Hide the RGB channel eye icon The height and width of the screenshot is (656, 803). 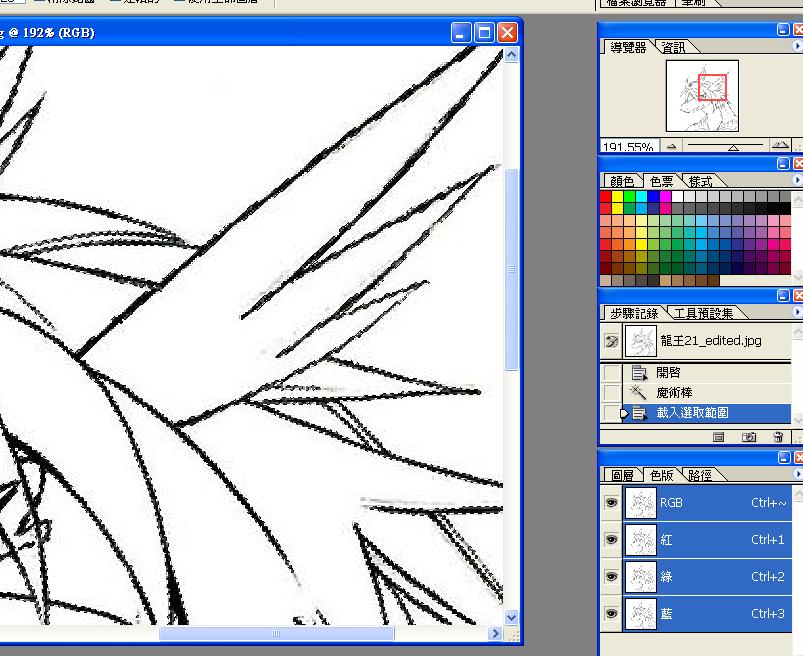pos(611,503)
